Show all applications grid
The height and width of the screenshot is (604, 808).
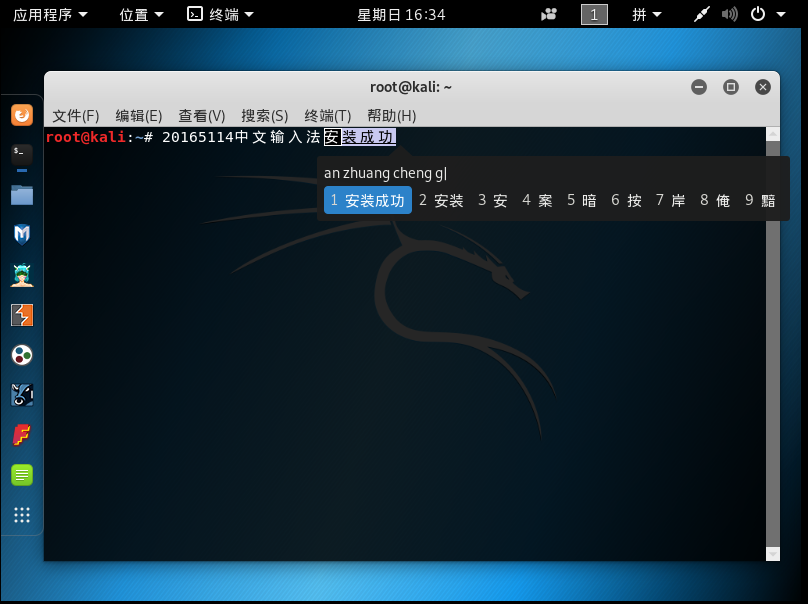point(22,515)
